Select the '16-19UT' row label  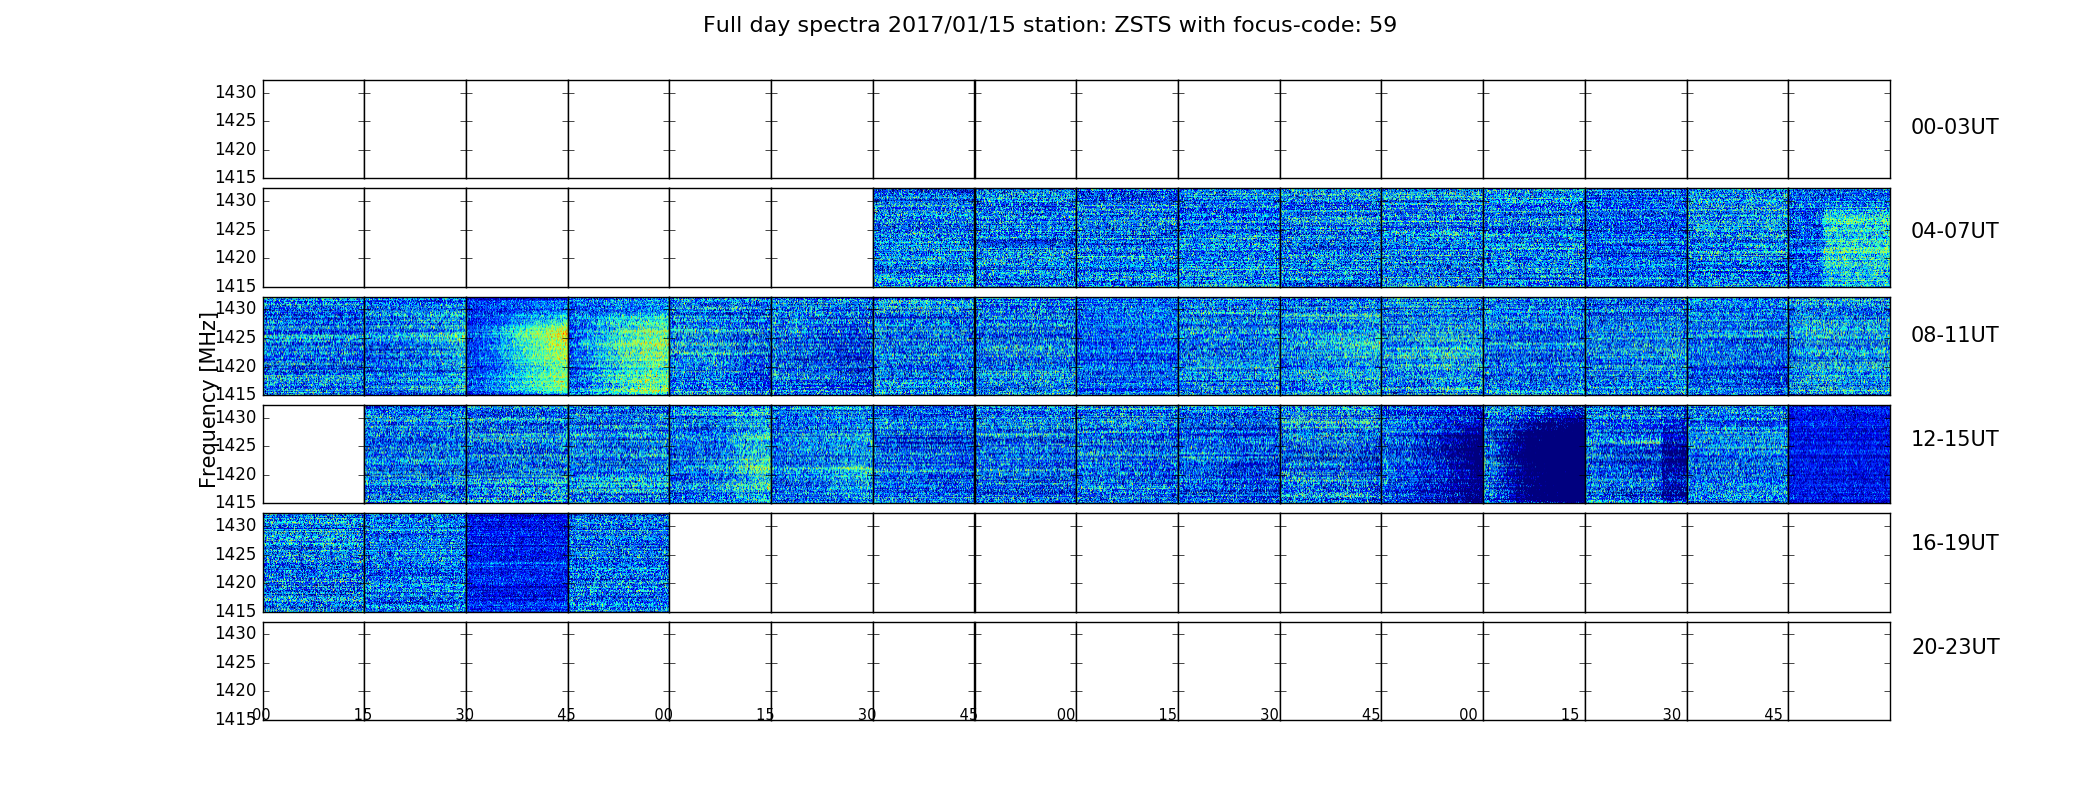[x=1954, y=543]
